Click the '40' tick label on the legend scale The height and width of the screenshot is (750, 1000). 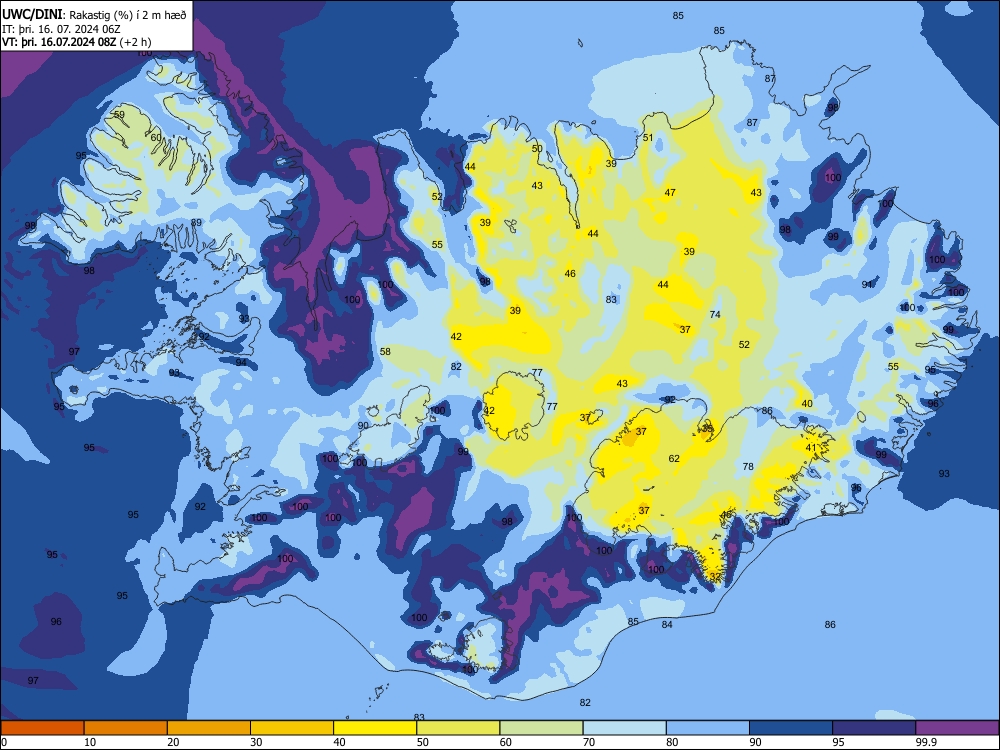coord(339,742)
